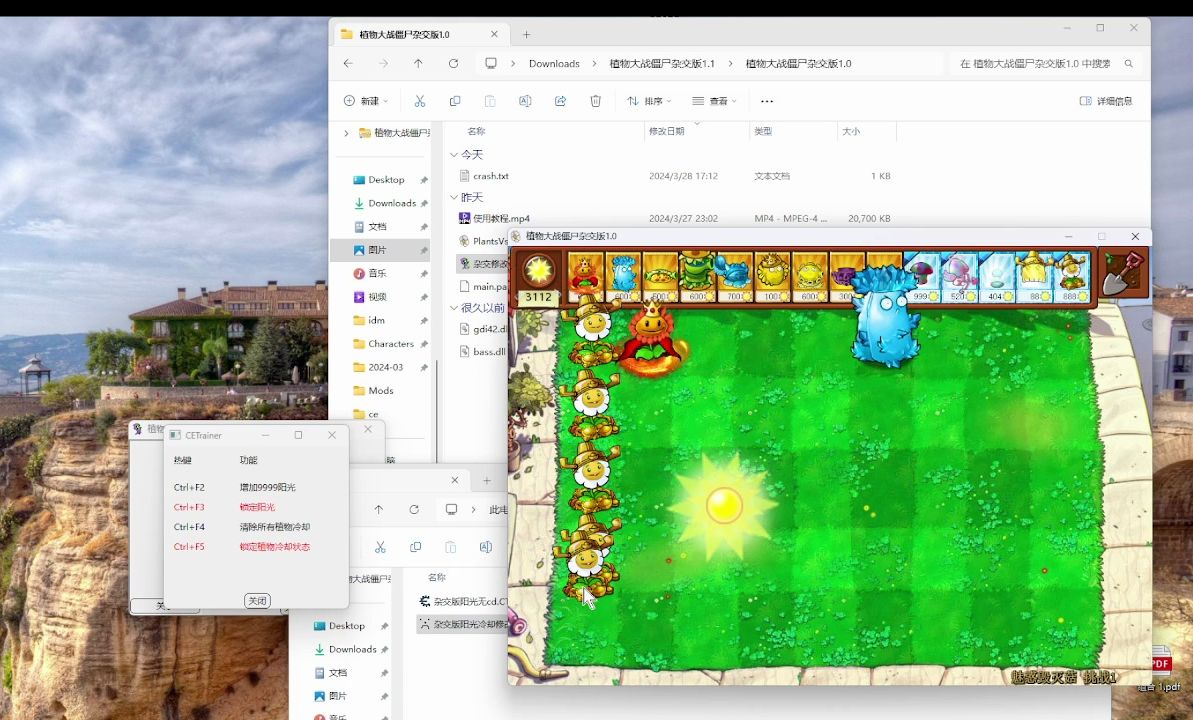
Task: Open the 新建 new item dropdown
Action: (366, 100)
